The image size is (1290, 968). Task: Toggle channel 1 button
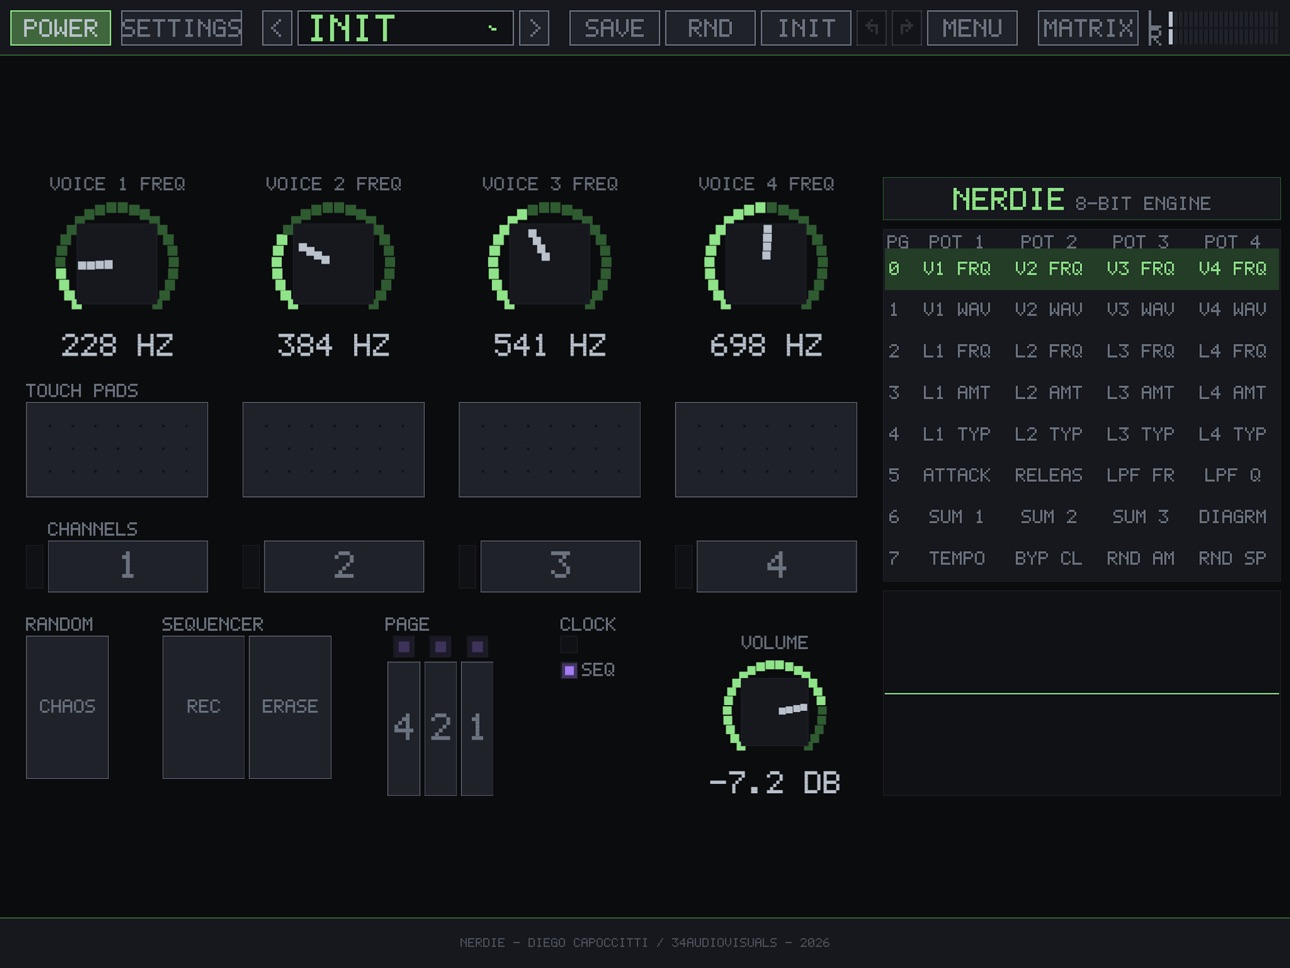pos(128,566)
